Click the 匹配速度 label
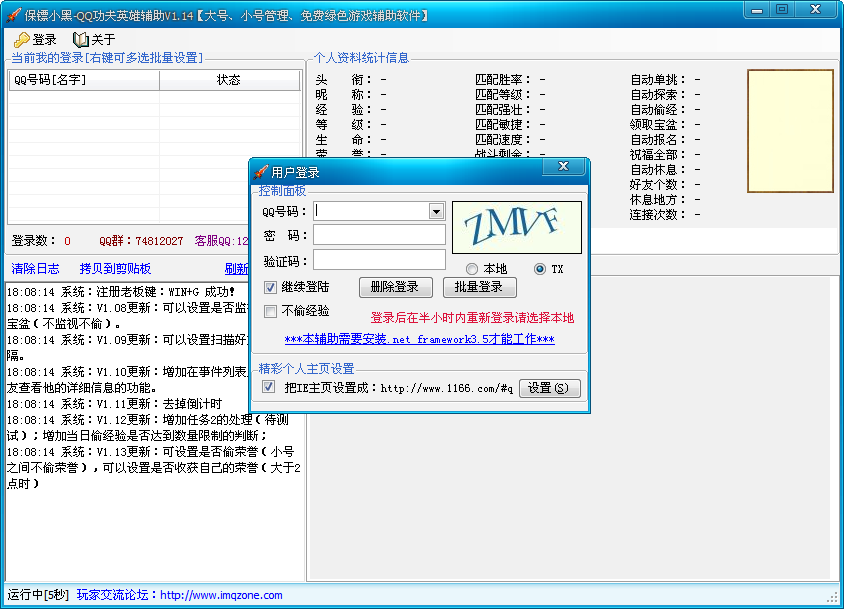Screen dimensions: 844x609 tap(503, 139)
